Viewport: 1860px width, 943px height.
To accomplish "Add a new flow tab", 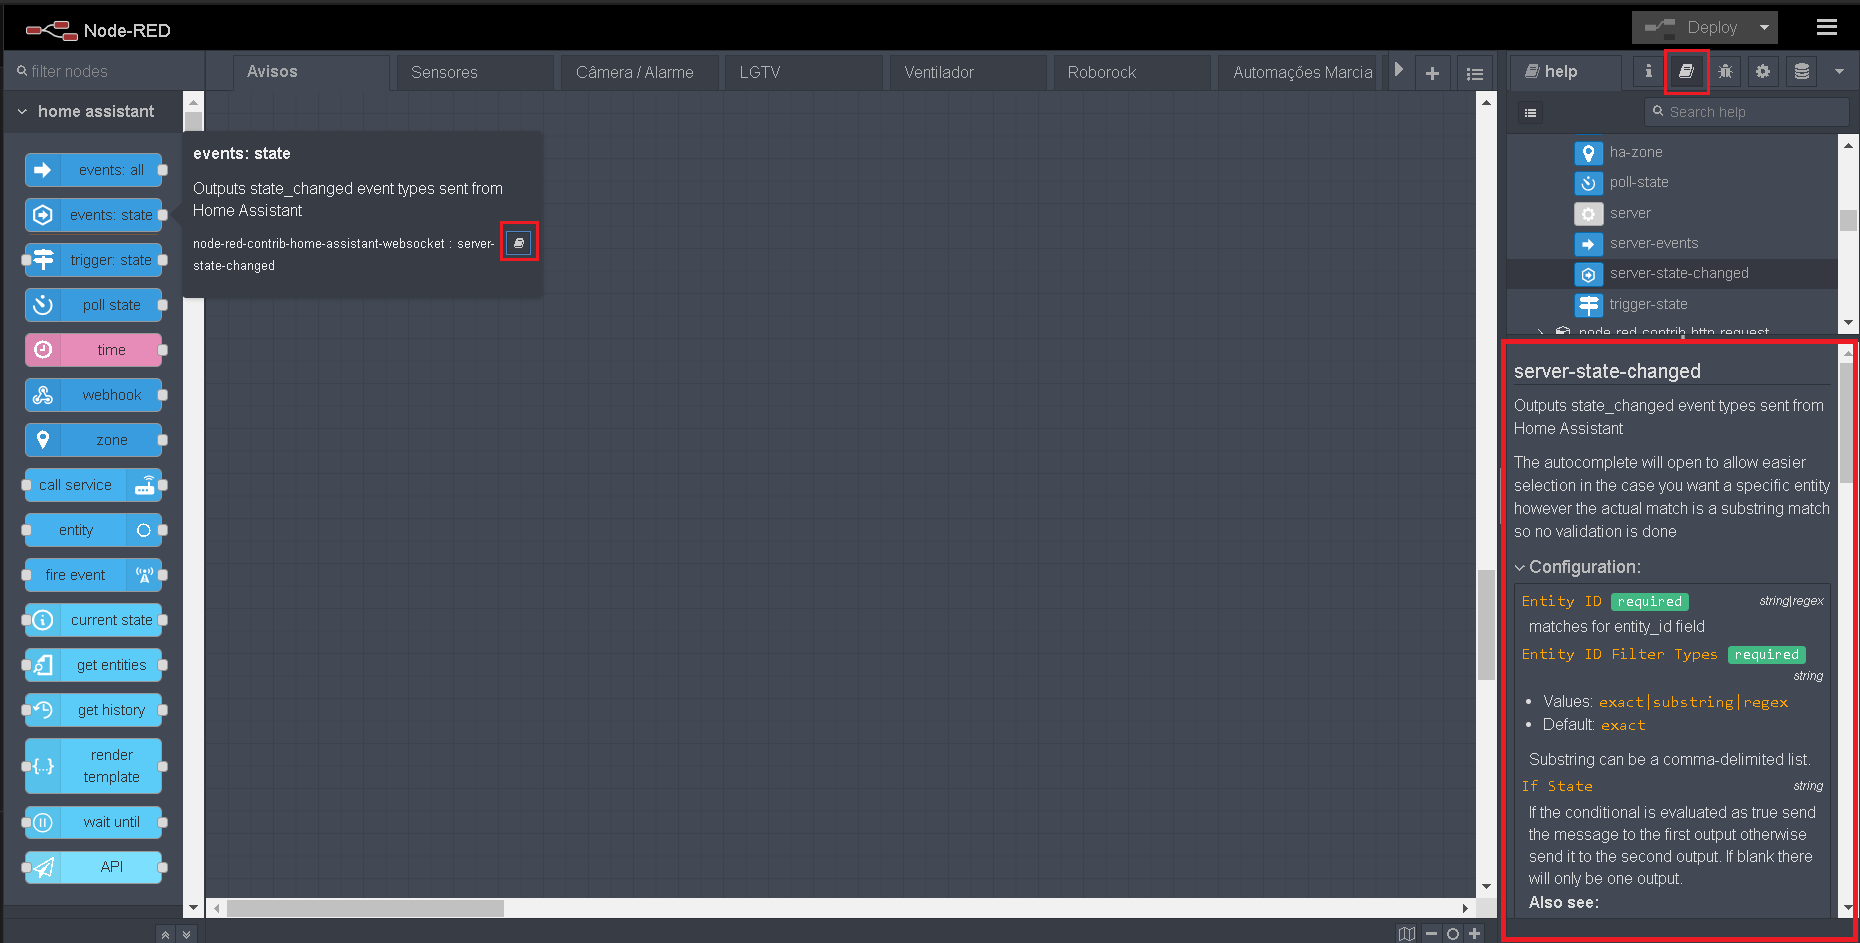I will click(1432, 73).
